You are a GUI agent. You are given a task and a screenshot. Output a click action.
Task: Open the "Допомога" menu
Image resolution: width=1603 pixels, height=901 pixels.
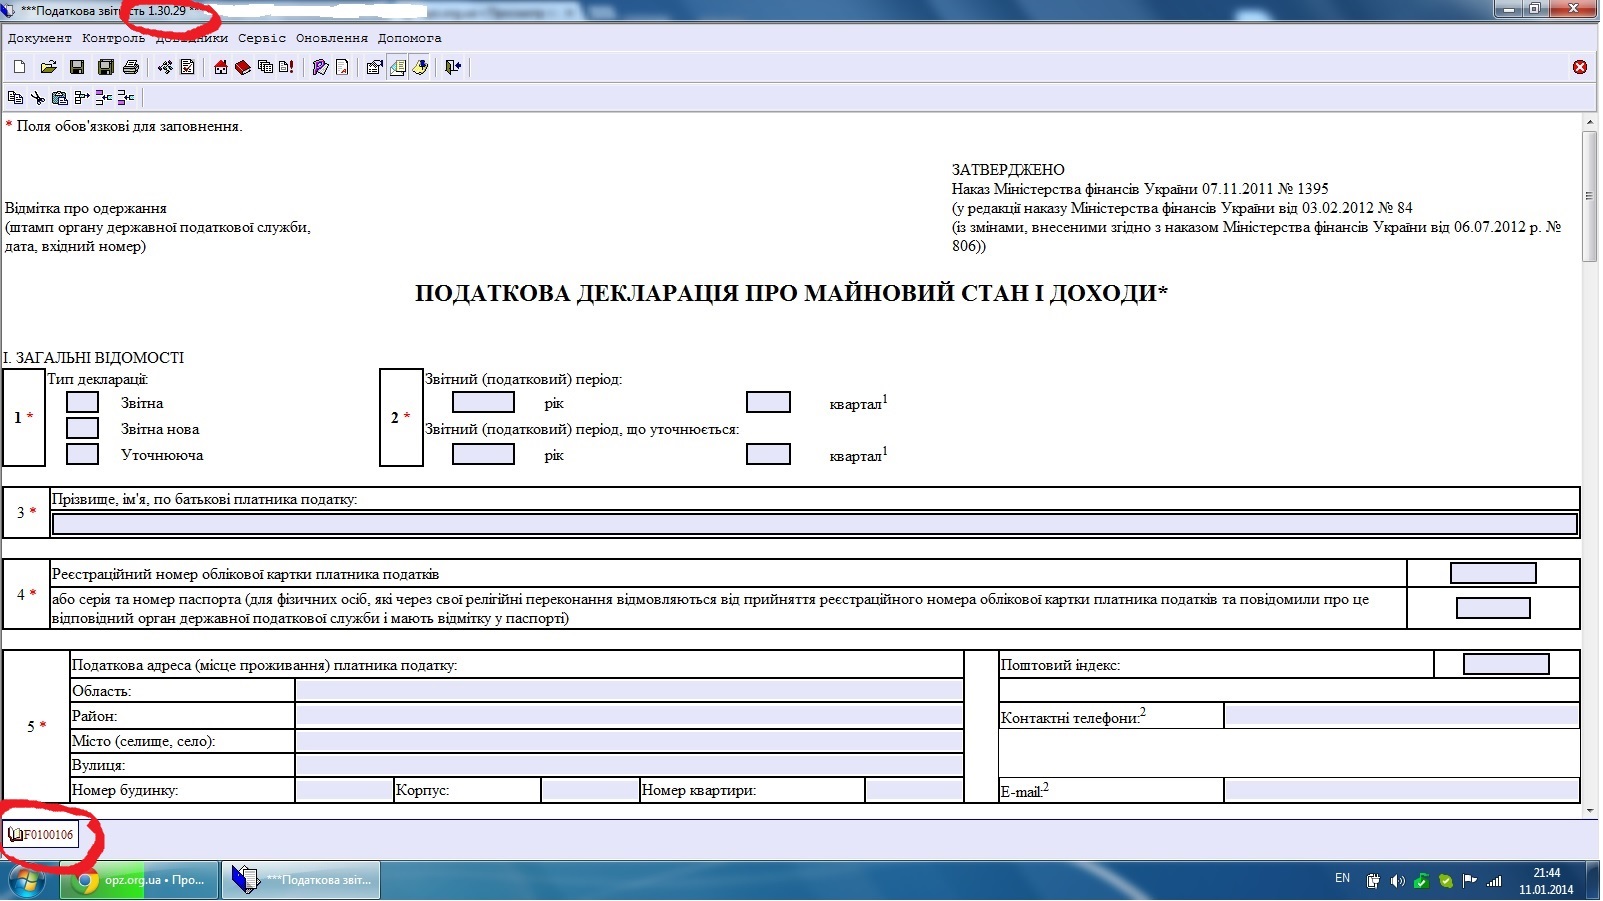[x=409, y=38]
